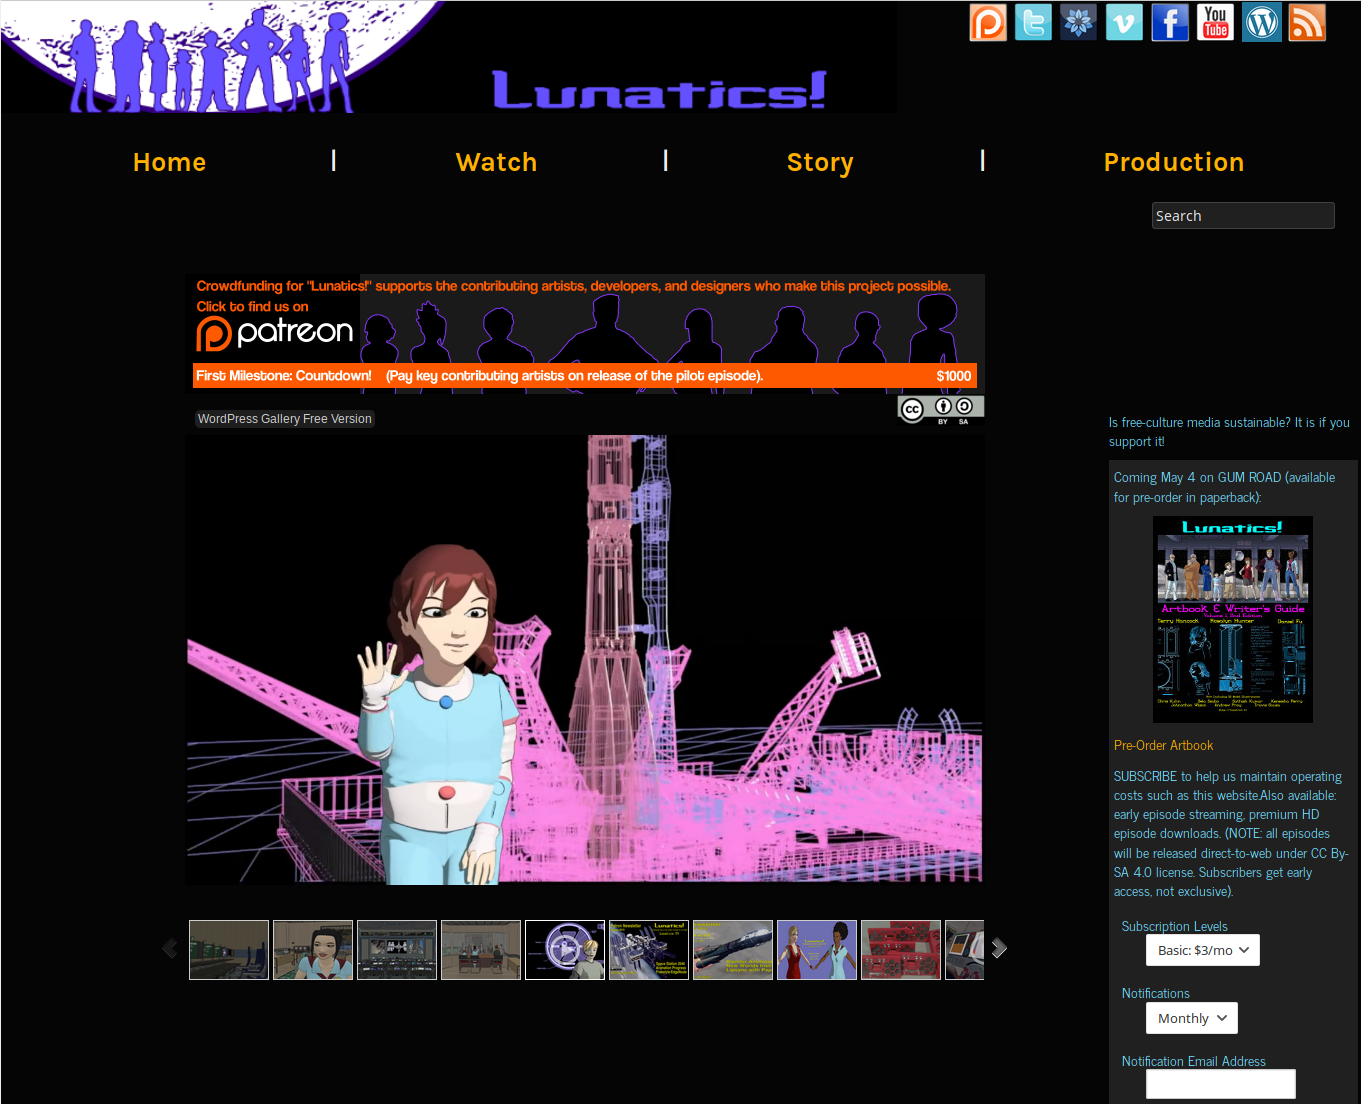This screenshot has height=1104, width=1361.
Task: Open the Patreon social icon
Action: pos(988,23)
